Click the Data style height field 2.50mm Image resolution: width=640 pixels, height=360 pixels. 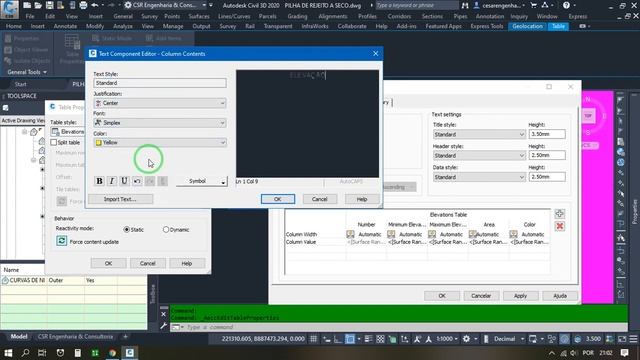coord(547,177)
